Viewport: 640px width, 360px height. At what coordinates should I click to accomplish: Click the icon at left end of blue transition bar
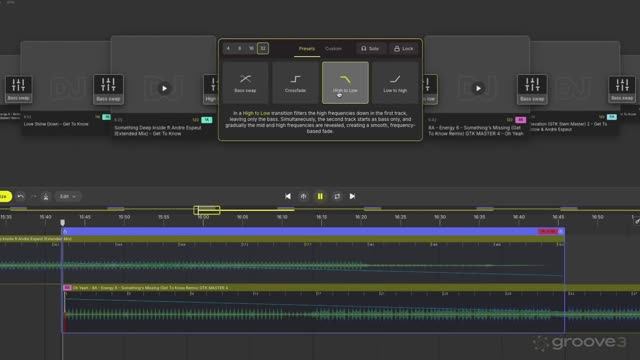65,231
